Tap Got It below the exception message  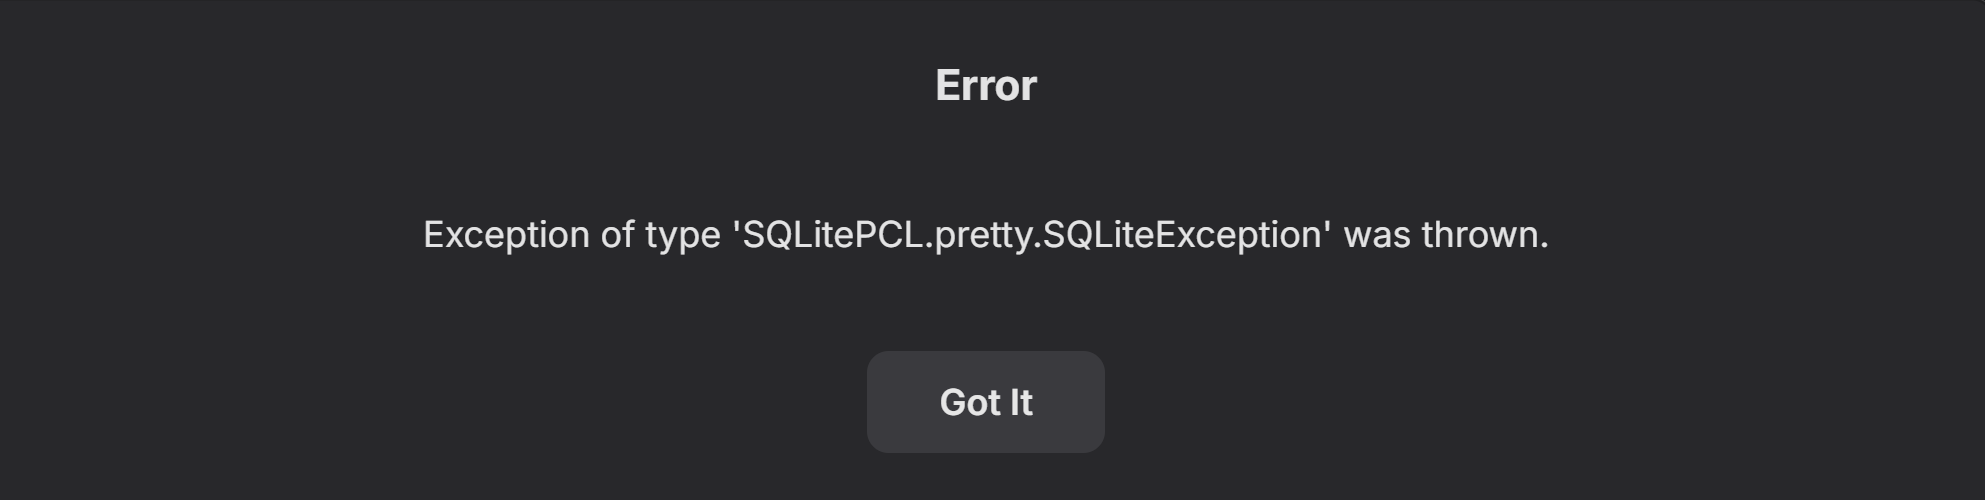[985, 402]
